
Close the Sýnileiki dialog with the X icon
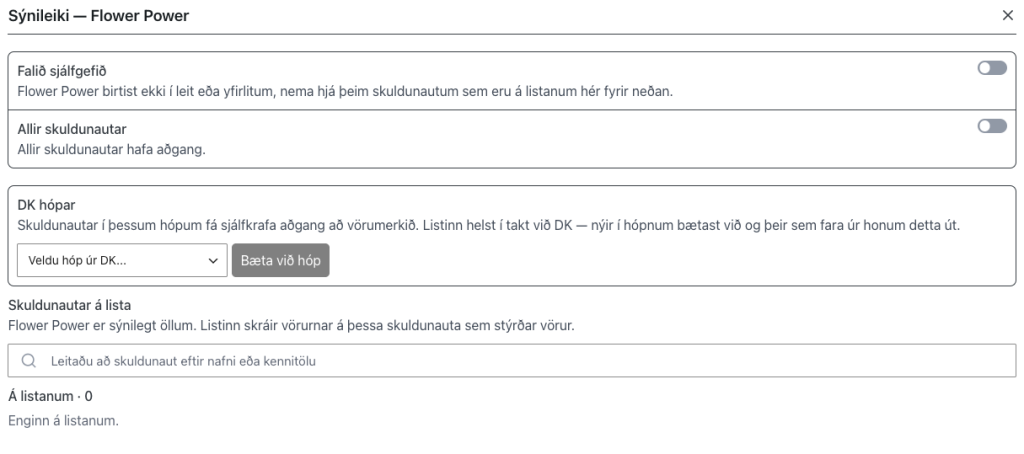point(1008,16)
